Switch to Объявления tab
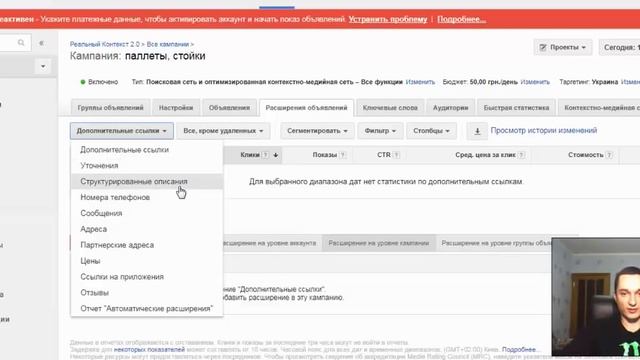Viewport: 640px width, 360px height. tap(229, 108)
